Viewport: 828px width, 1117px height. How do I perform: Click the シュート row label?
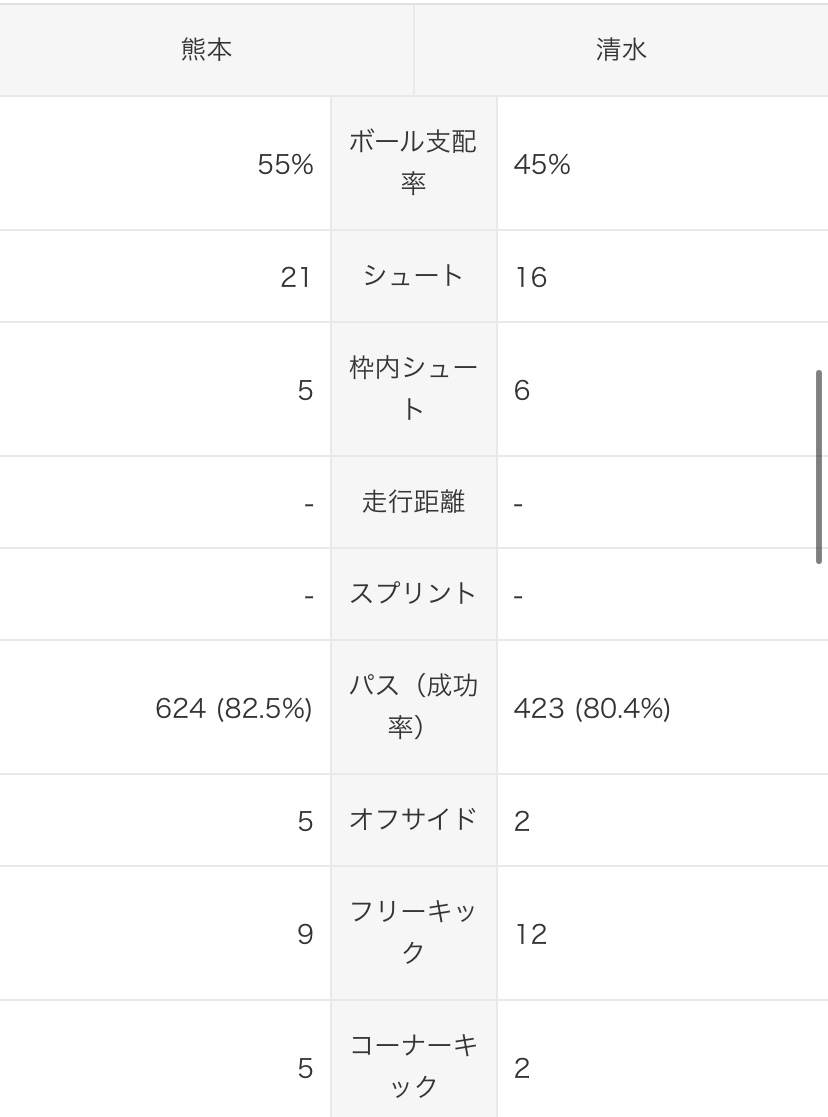pos(413,276)
